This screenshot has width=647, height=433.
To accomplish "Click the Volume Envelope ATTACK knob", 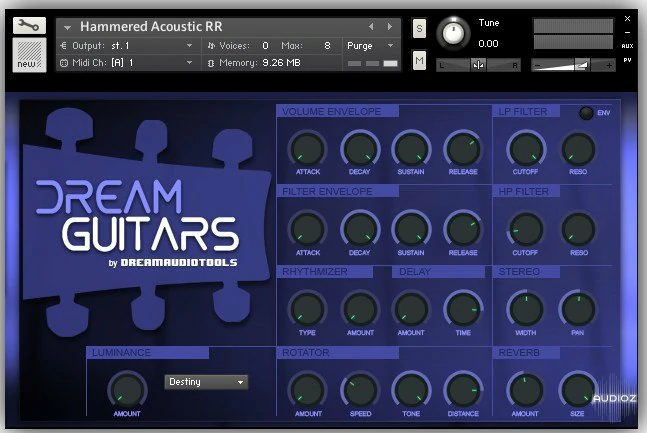I will (307, 149).
